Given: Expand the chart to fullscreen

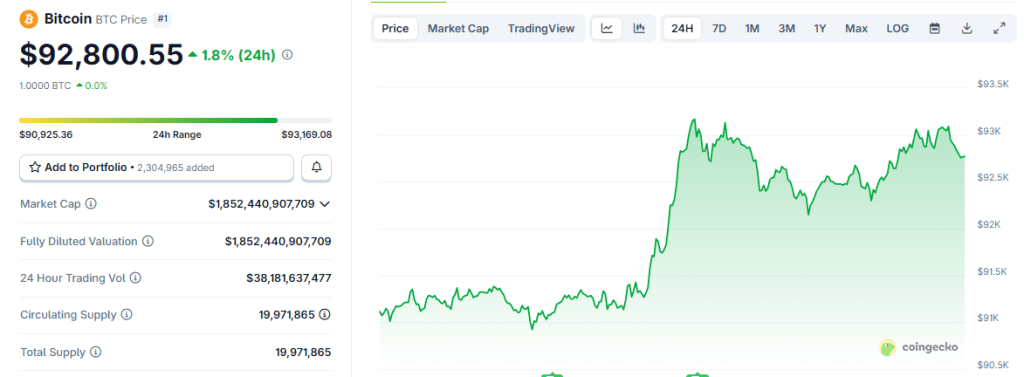Looking at the screenshot, I should point(999,29).
